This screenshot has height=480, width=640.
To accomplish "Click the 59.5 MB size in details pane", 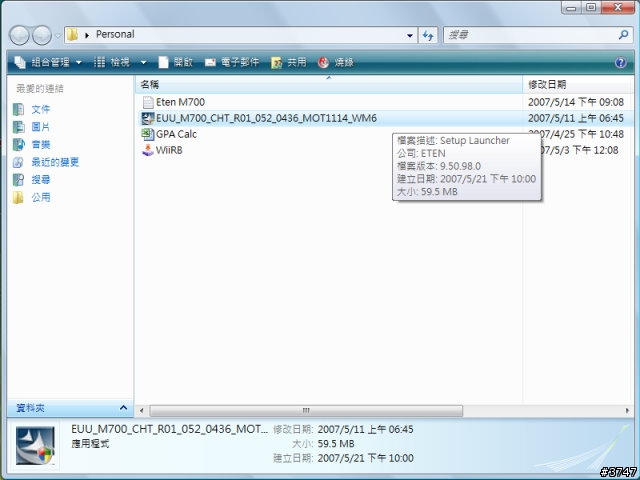I will tap(336, 444).
